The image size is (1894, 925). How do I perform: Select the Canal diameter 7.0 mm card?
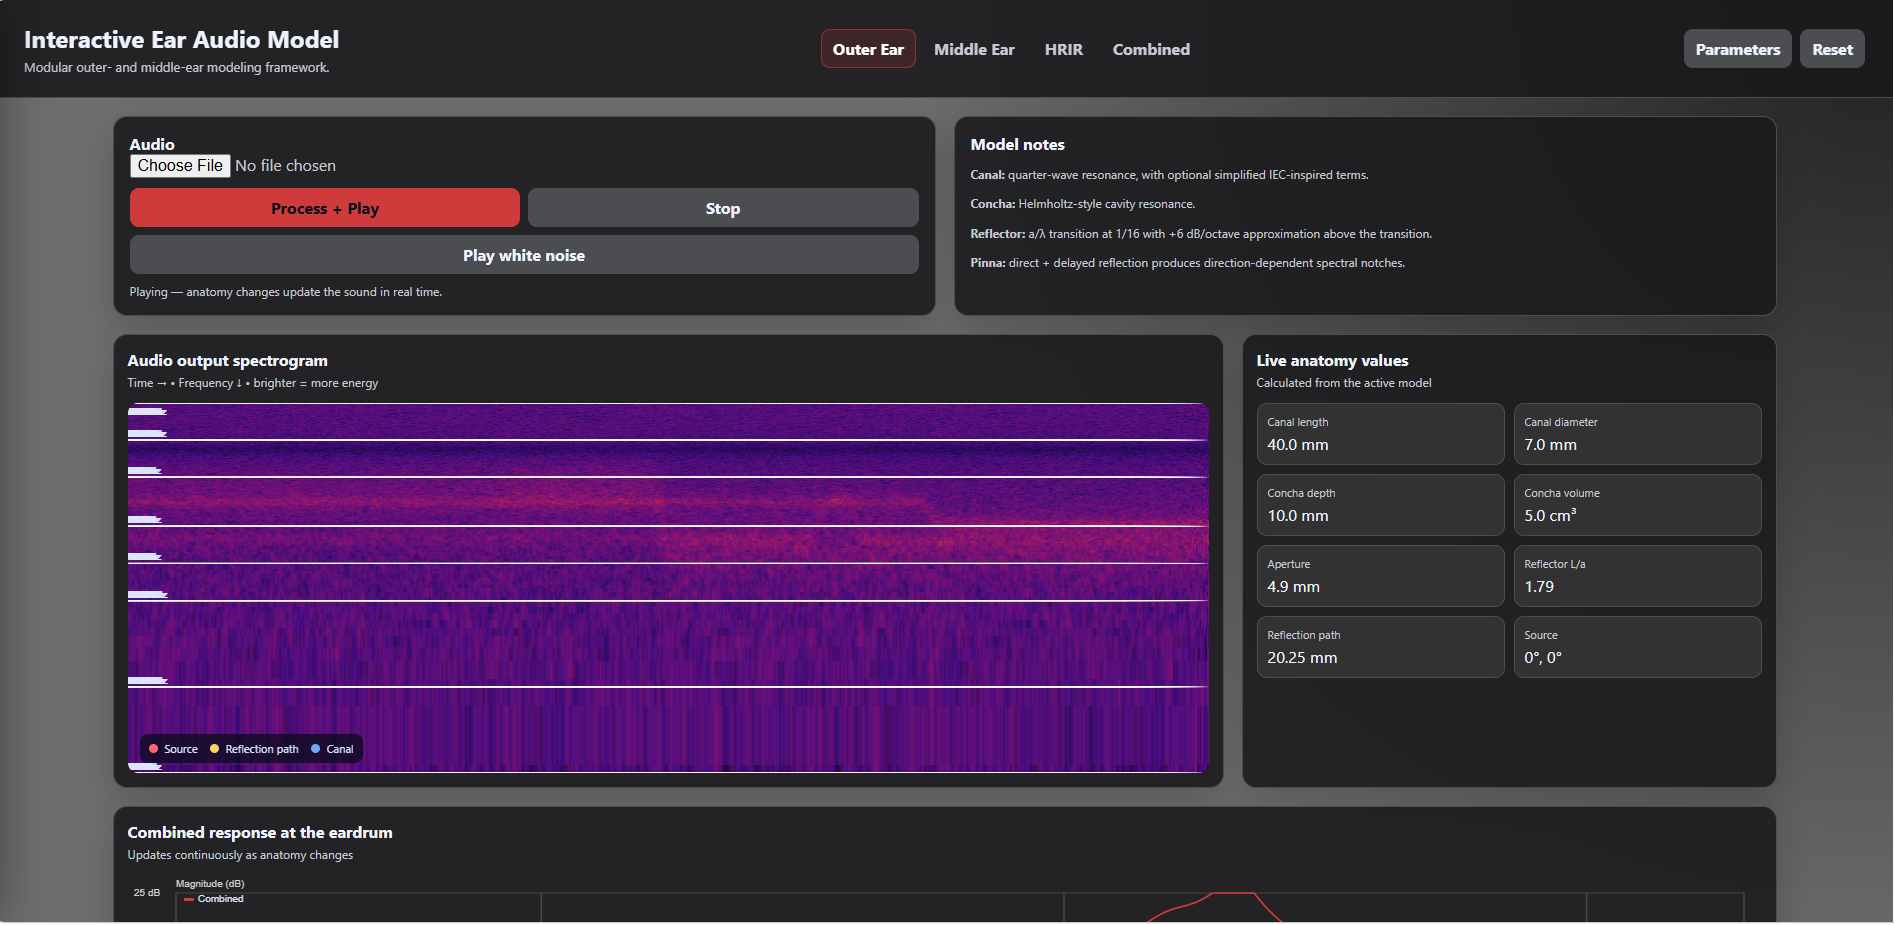[x=1637, y=434]
